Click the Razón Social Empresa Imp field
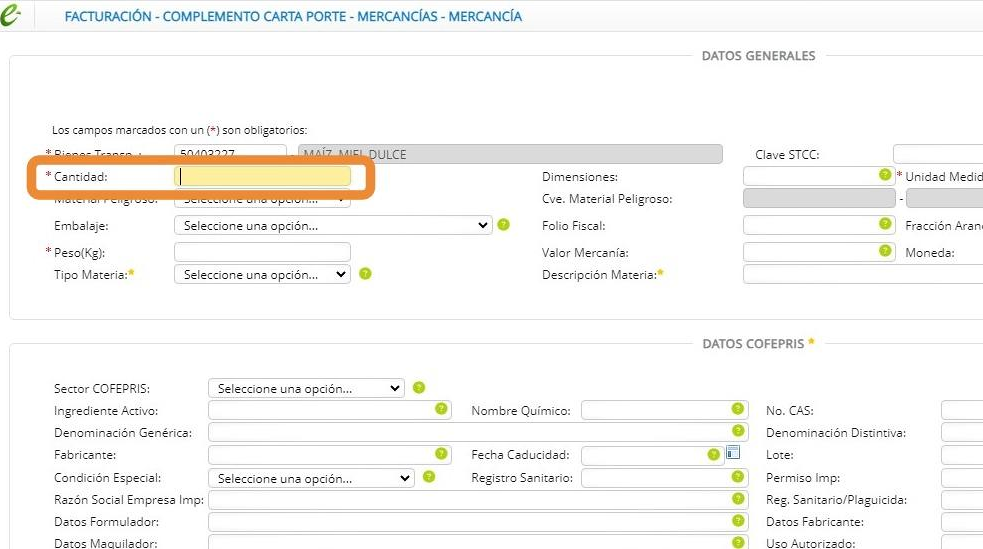Screen dimensions: 983x549 478,499
